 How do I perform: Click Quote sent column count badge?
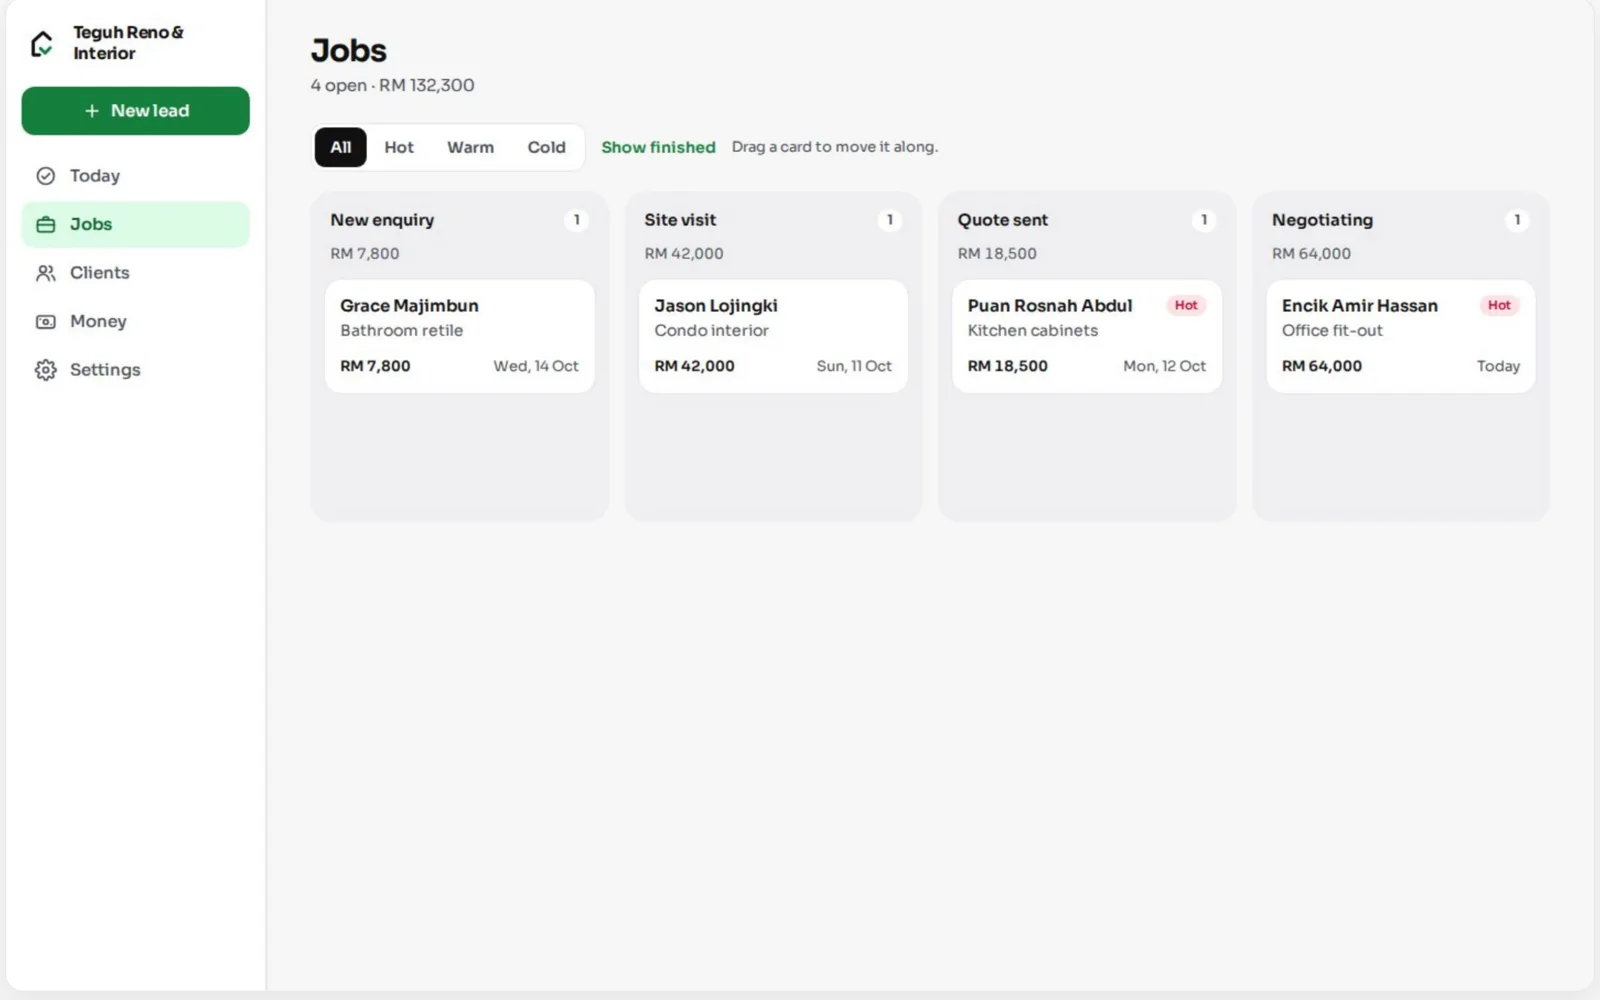pyautogui.click(x=1204, y=220)
